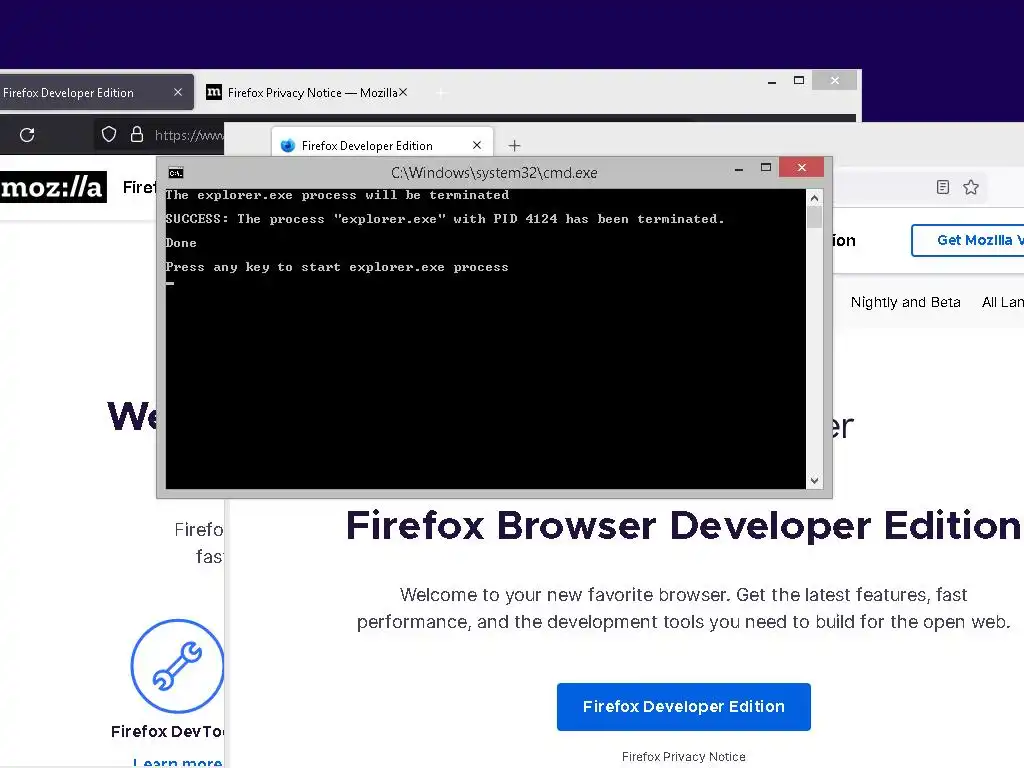Click the cmd scrollbar down arrow
The width and height of the screenshot is (1024, 768).
coord(814,481)
